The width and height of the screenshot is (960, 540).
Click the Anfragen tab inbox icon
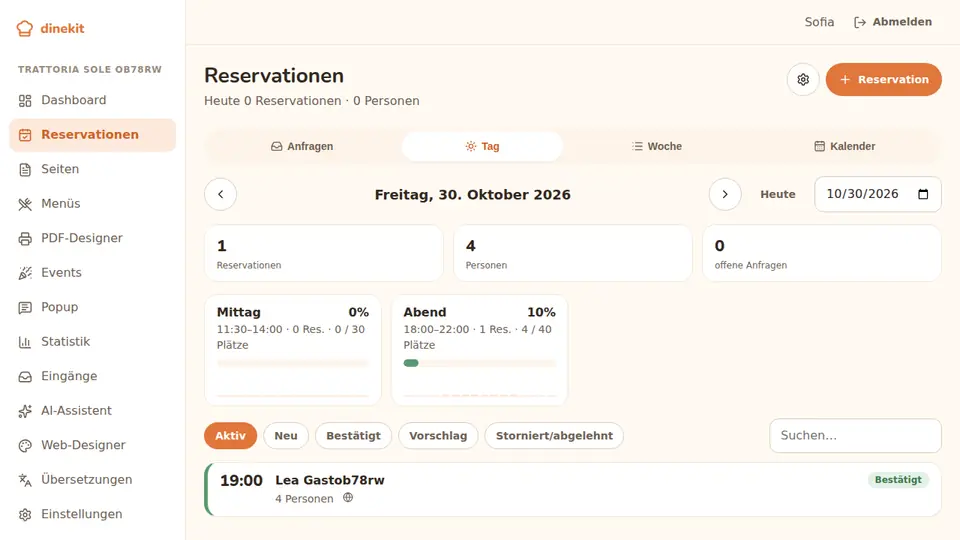277,146
